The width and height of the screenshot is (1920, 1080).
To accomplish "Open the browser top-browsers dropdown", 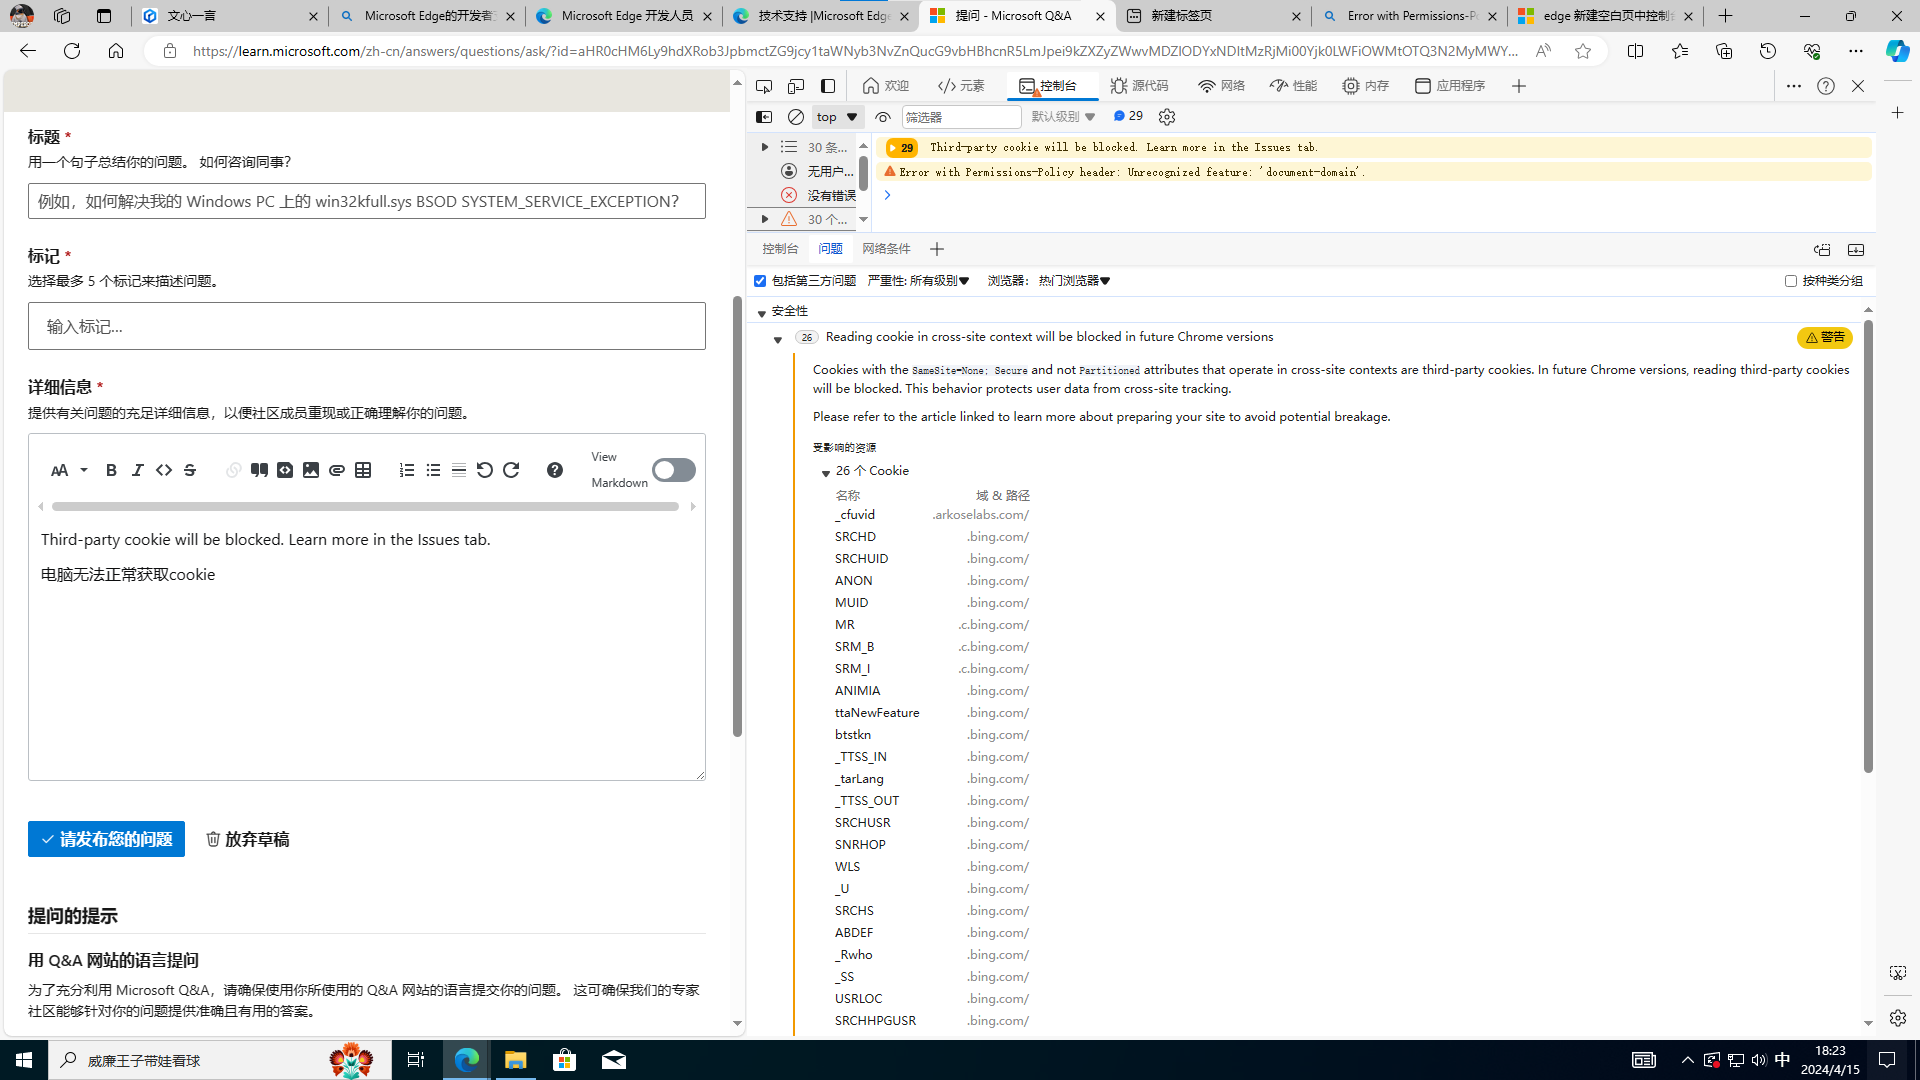I will coord(1075,281).
